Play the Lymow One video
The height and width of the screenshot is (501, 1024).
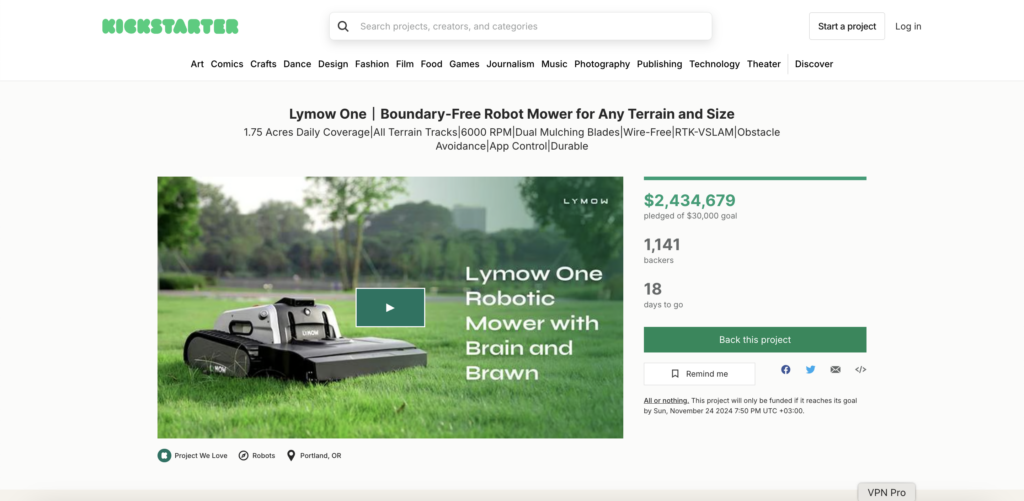[x=390, y=308]
